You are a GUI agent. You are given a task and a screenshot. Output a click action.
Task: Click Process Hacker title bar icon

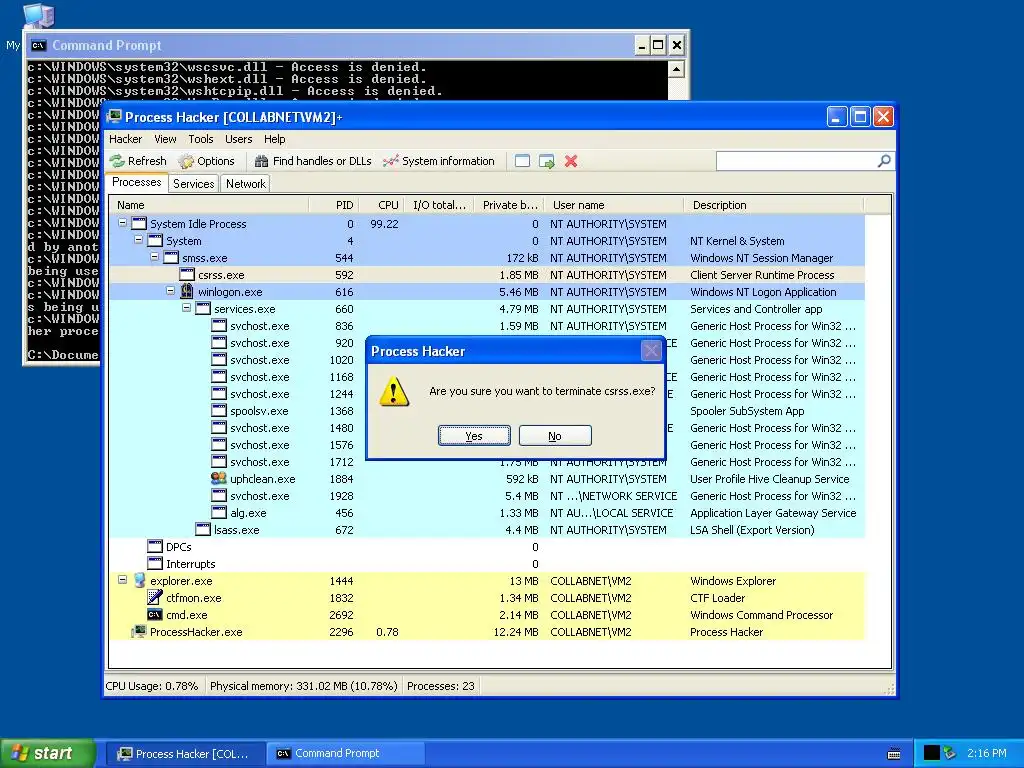click(115, 117)
